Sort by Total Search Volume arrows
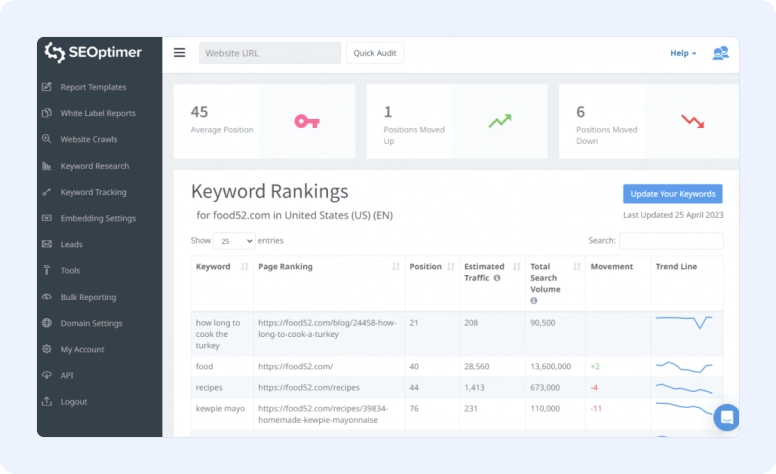Viewport: 776px width, 474px height. coord(577,267)
